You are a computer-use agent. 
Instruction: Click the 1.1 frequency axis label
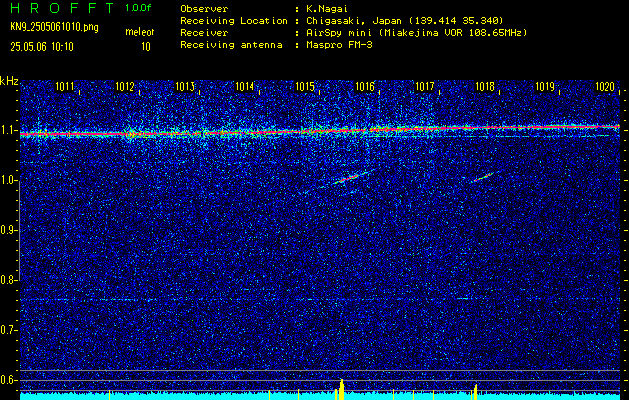coord(8,130)
